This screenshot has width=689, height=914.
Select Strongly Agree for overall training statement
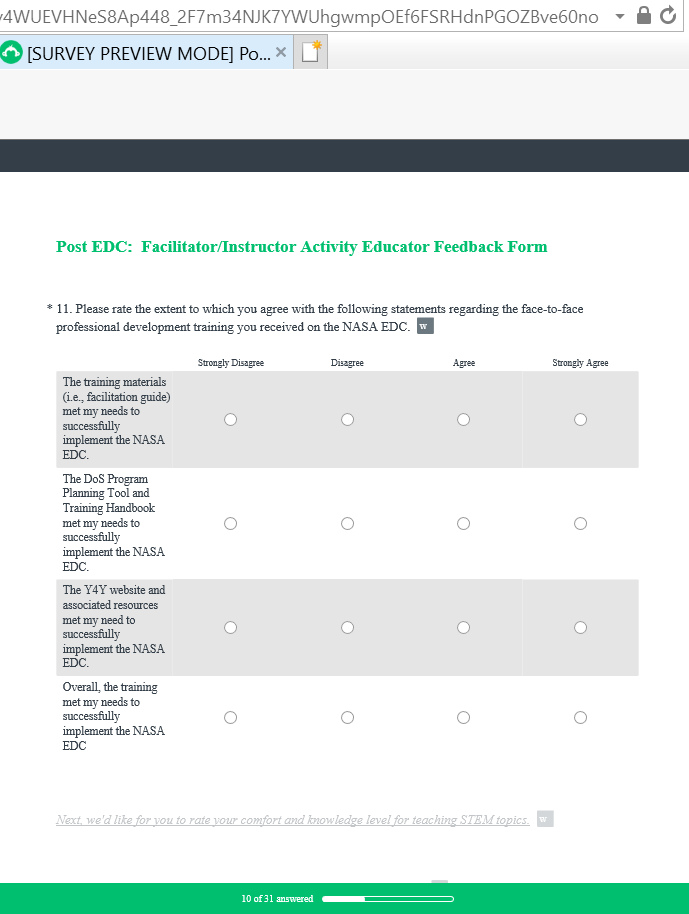coord(580,717)
